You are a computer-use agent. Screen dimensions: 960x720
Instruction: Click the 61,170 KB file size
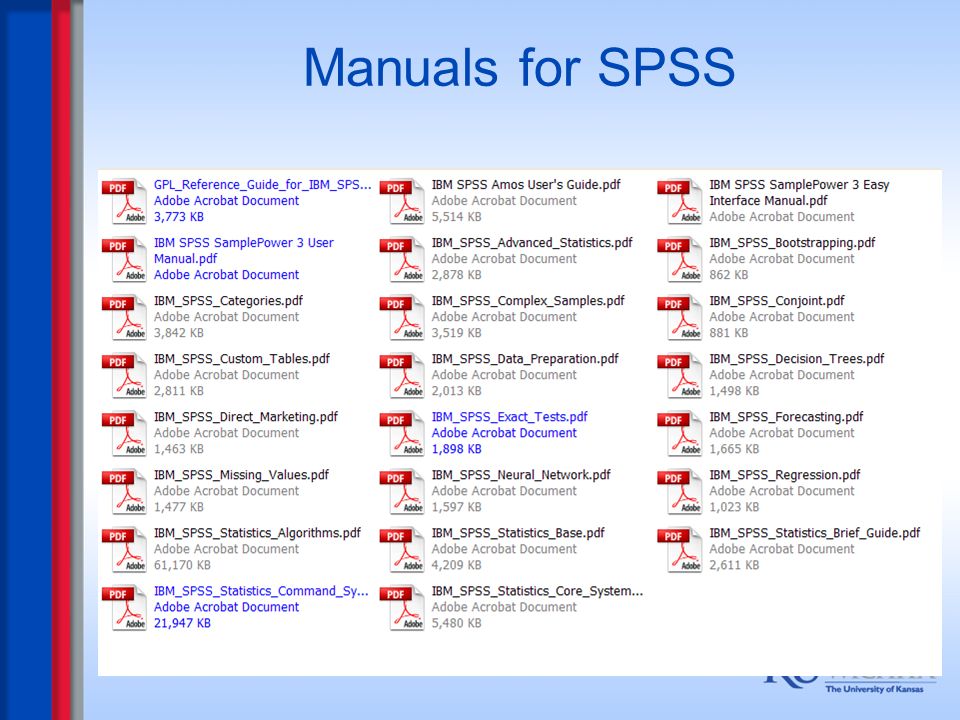182,565
